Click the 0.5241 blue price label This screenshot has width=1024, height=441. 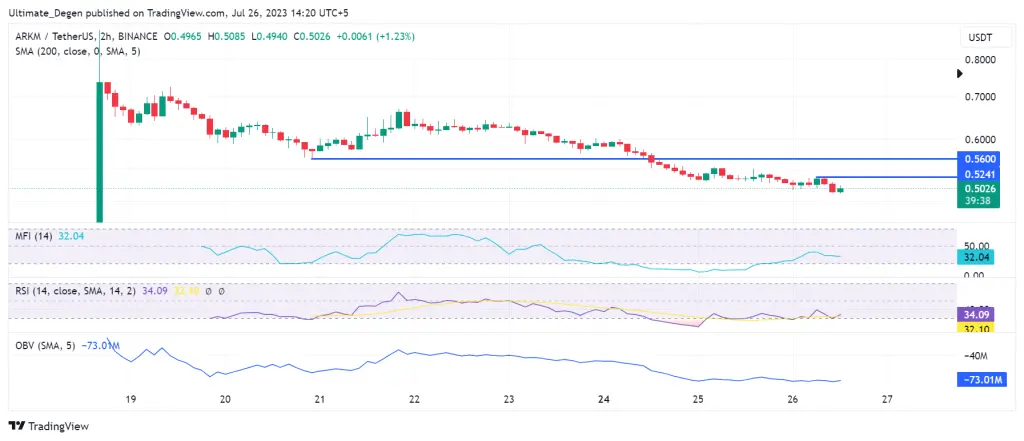click(976, 174)
